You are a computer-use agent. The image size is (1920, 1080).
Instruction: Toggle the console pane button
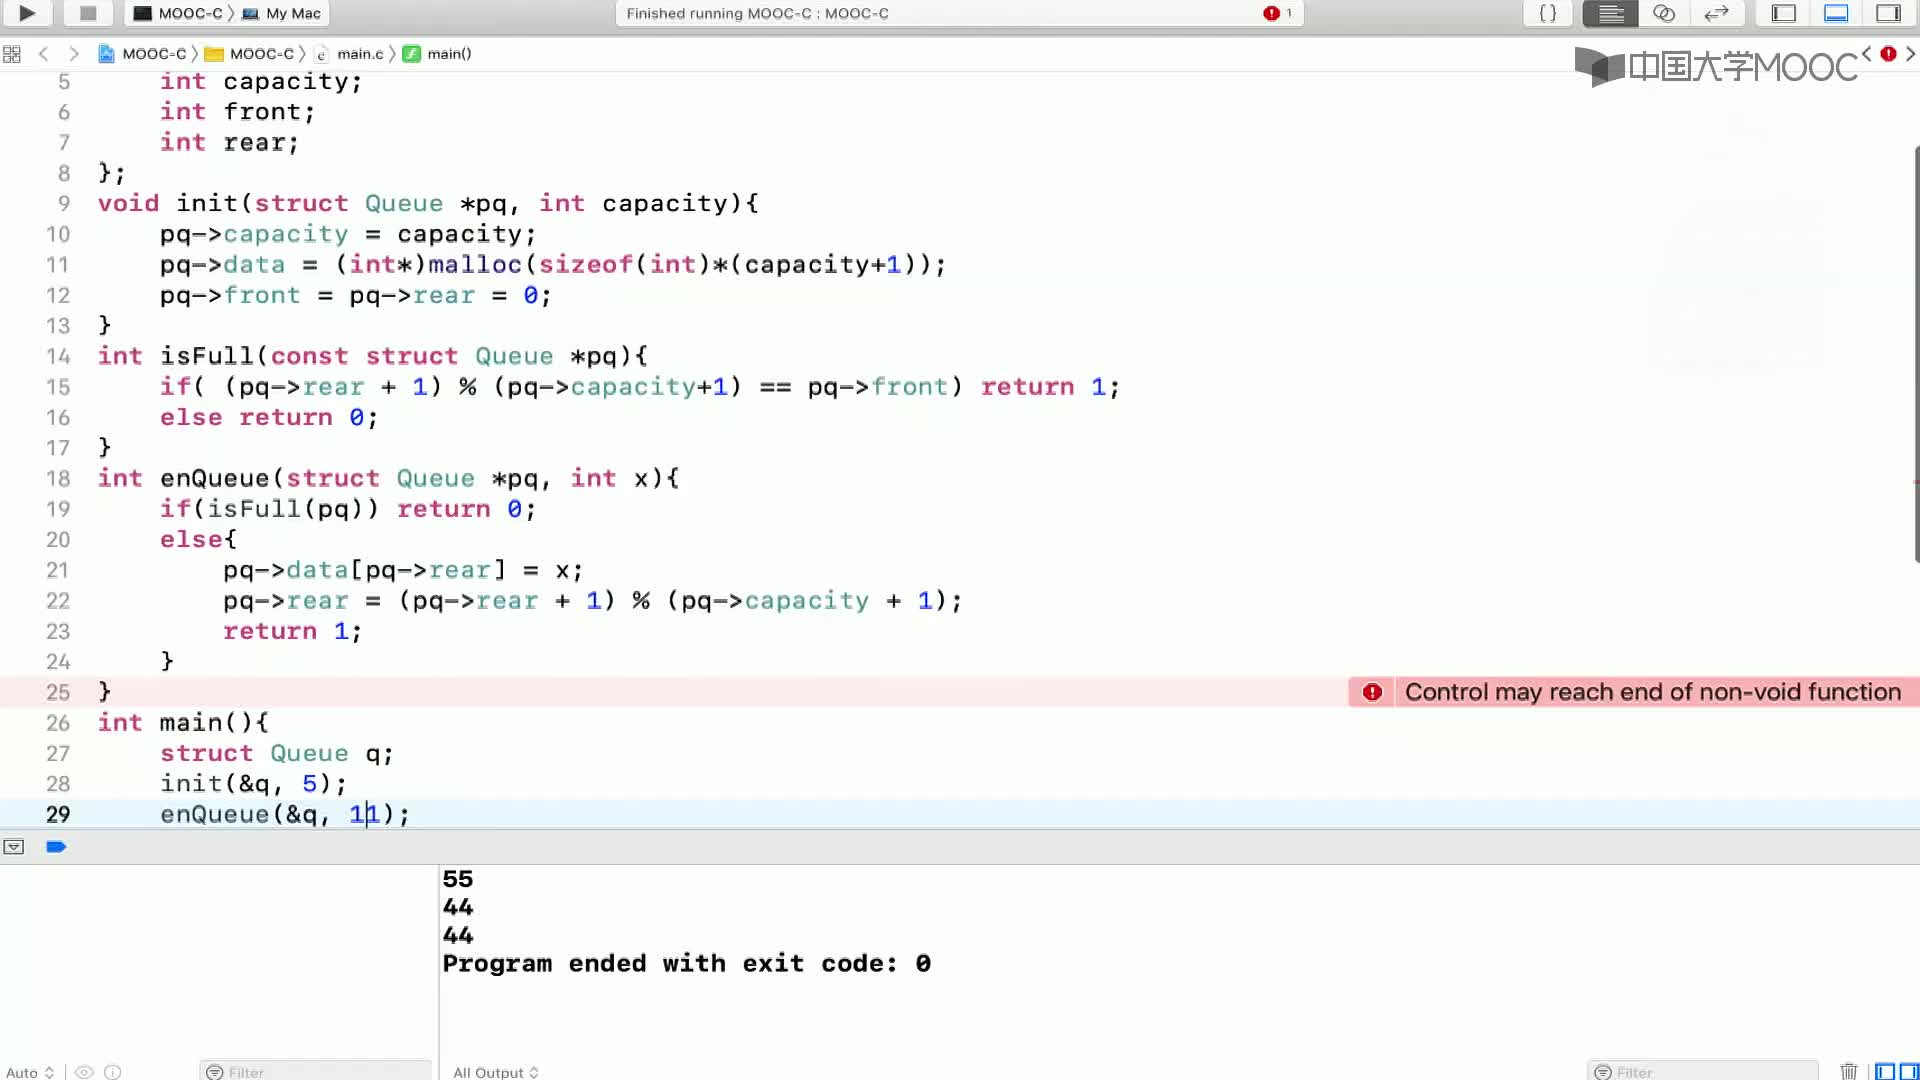[x=1908, y=1072]
